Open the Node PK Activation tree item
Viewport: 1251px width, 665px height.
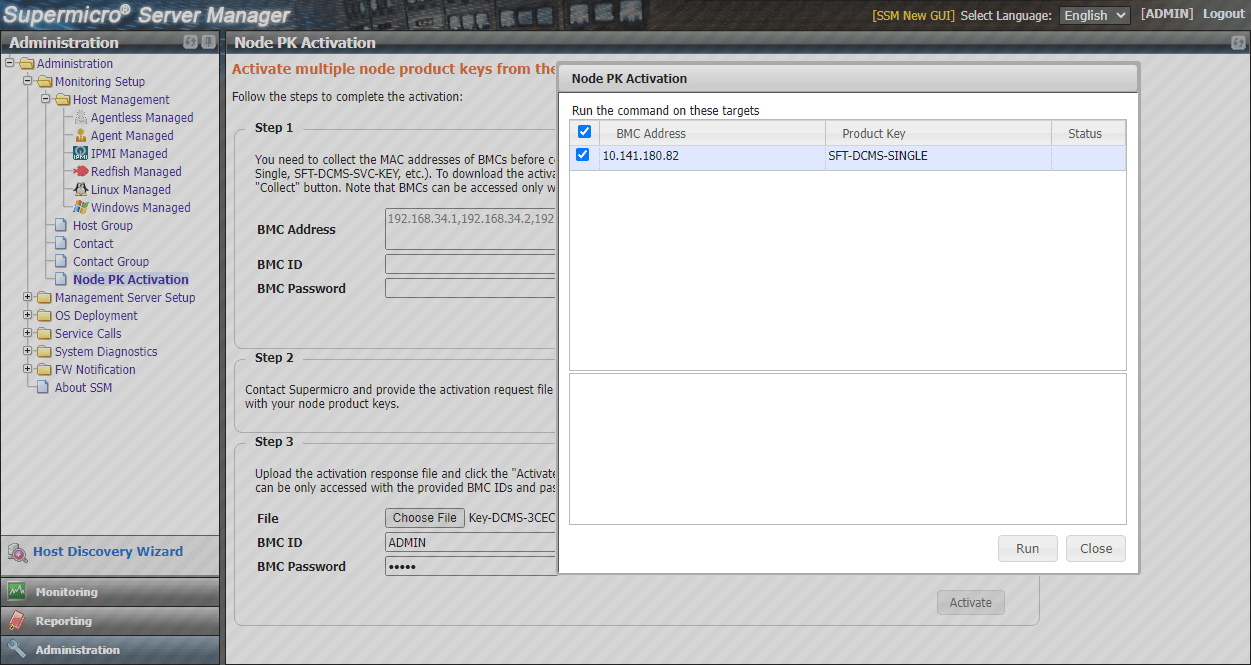(130, 279)
